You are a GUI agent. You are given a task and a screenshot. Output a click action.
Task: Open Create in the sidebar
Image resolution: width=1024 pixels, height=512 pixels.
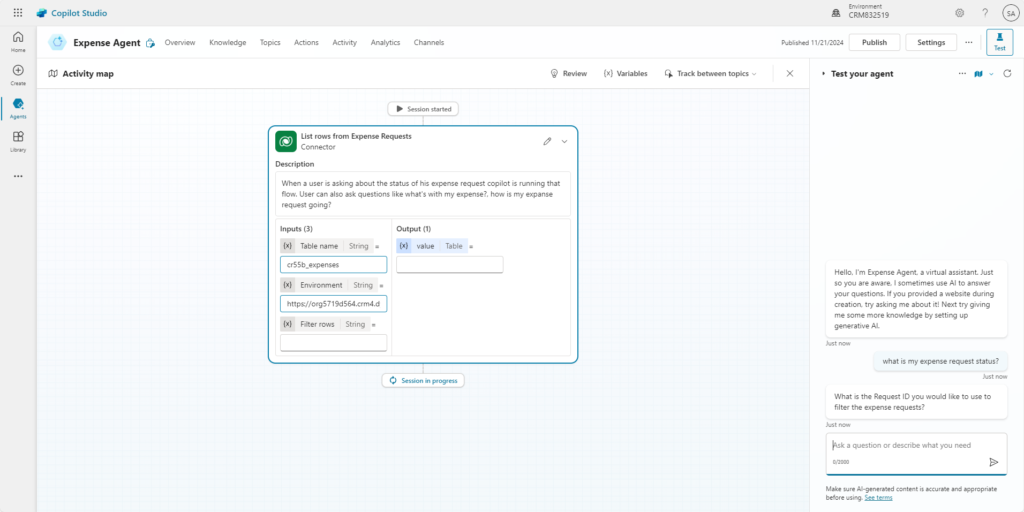pyautogui.click(x=18, y=74)
